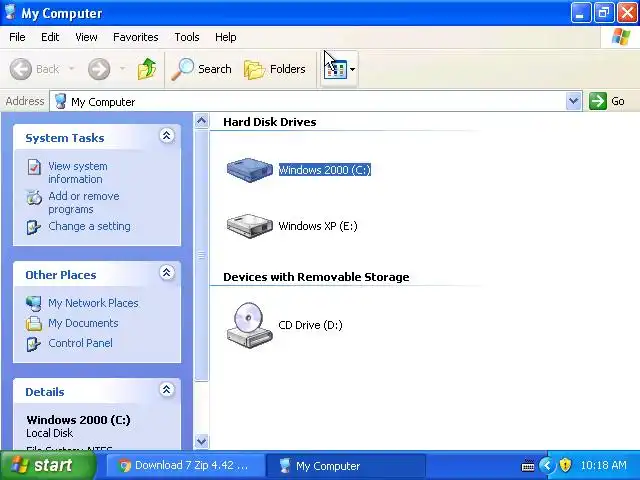The image size is (640, 480).
Task: Click the Change a setting icon
Action: coord(34,227)
